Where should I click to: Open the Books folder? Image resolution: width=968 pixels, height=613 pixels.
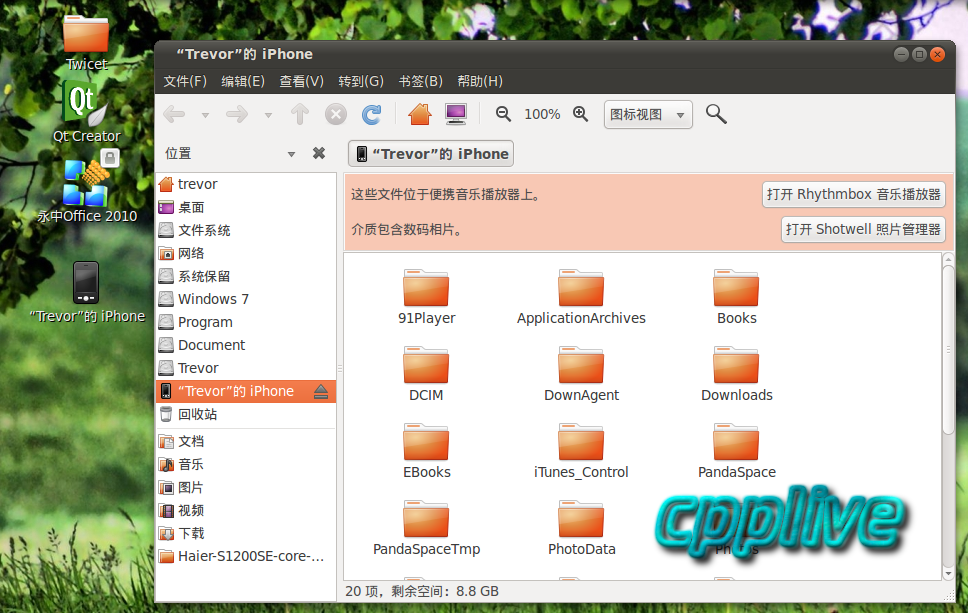(736, 297)
